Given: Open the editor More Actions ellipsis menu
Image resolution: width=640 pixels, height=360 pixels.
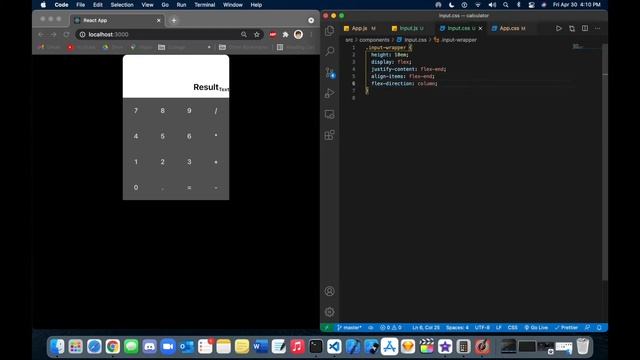Looking at the screenshot, I should pos(598,28).
